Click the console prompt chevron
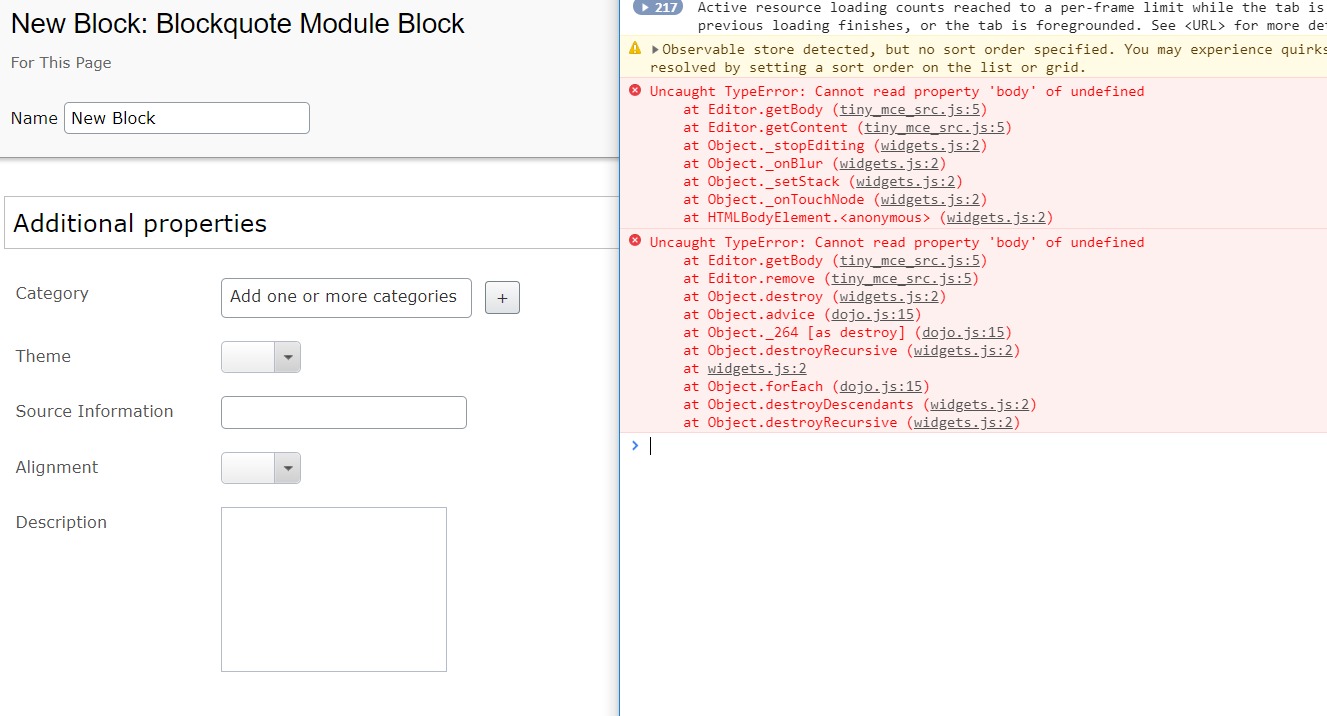 click(x=635, y=445)
